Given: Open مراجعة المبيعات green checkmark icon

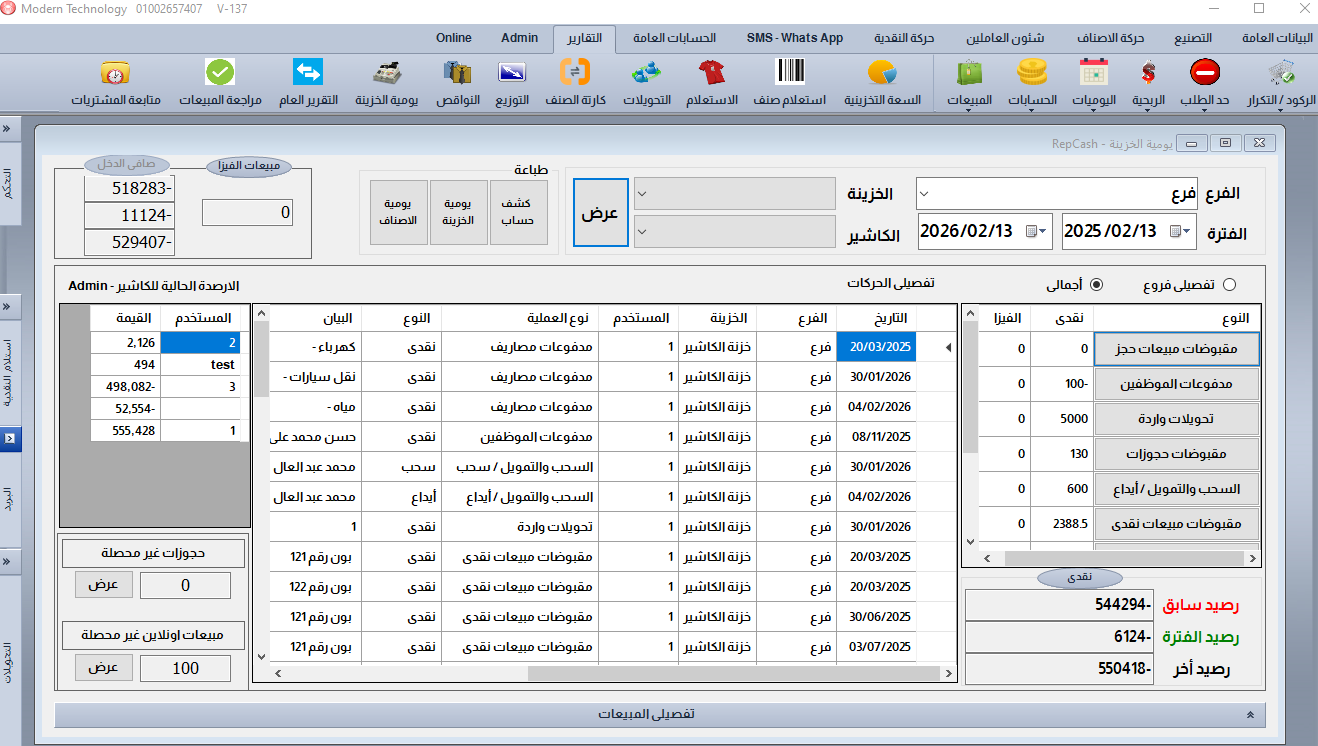Looking at the screenshot, I should click(220, 74).
